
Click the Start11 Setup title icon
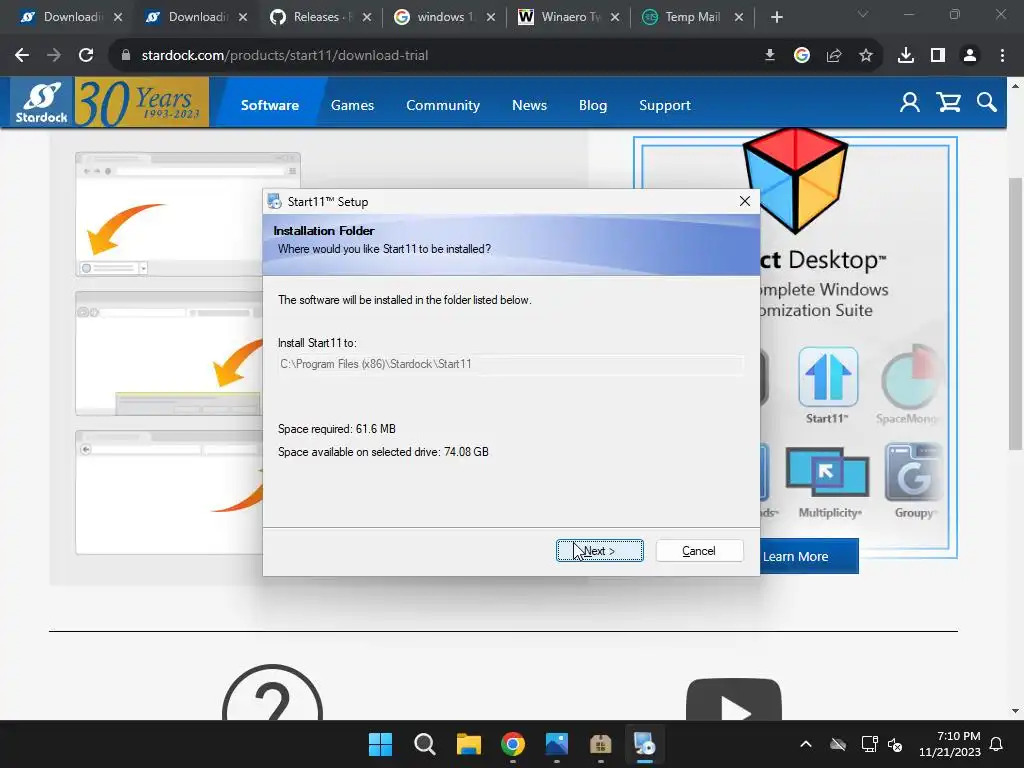(274, 201)
